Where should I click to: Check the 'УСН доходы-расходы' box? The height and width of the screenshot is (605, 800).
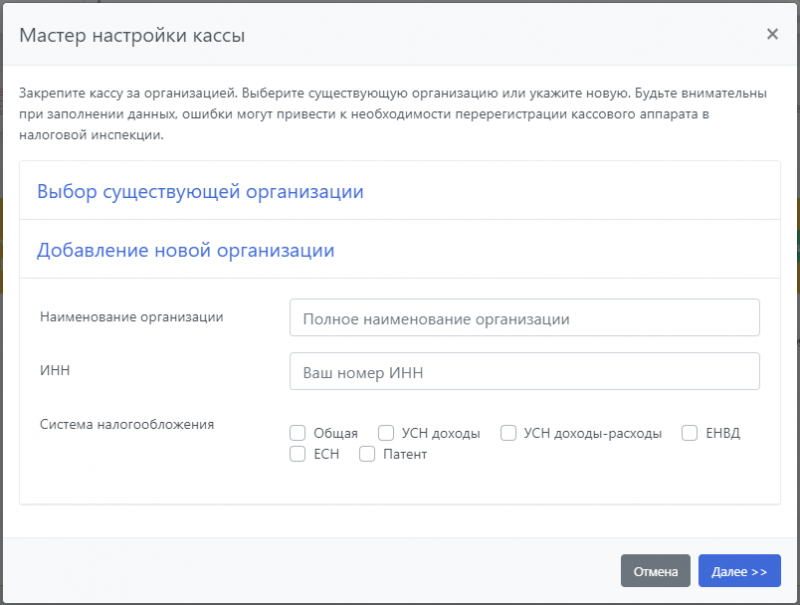tap(508, 433)
